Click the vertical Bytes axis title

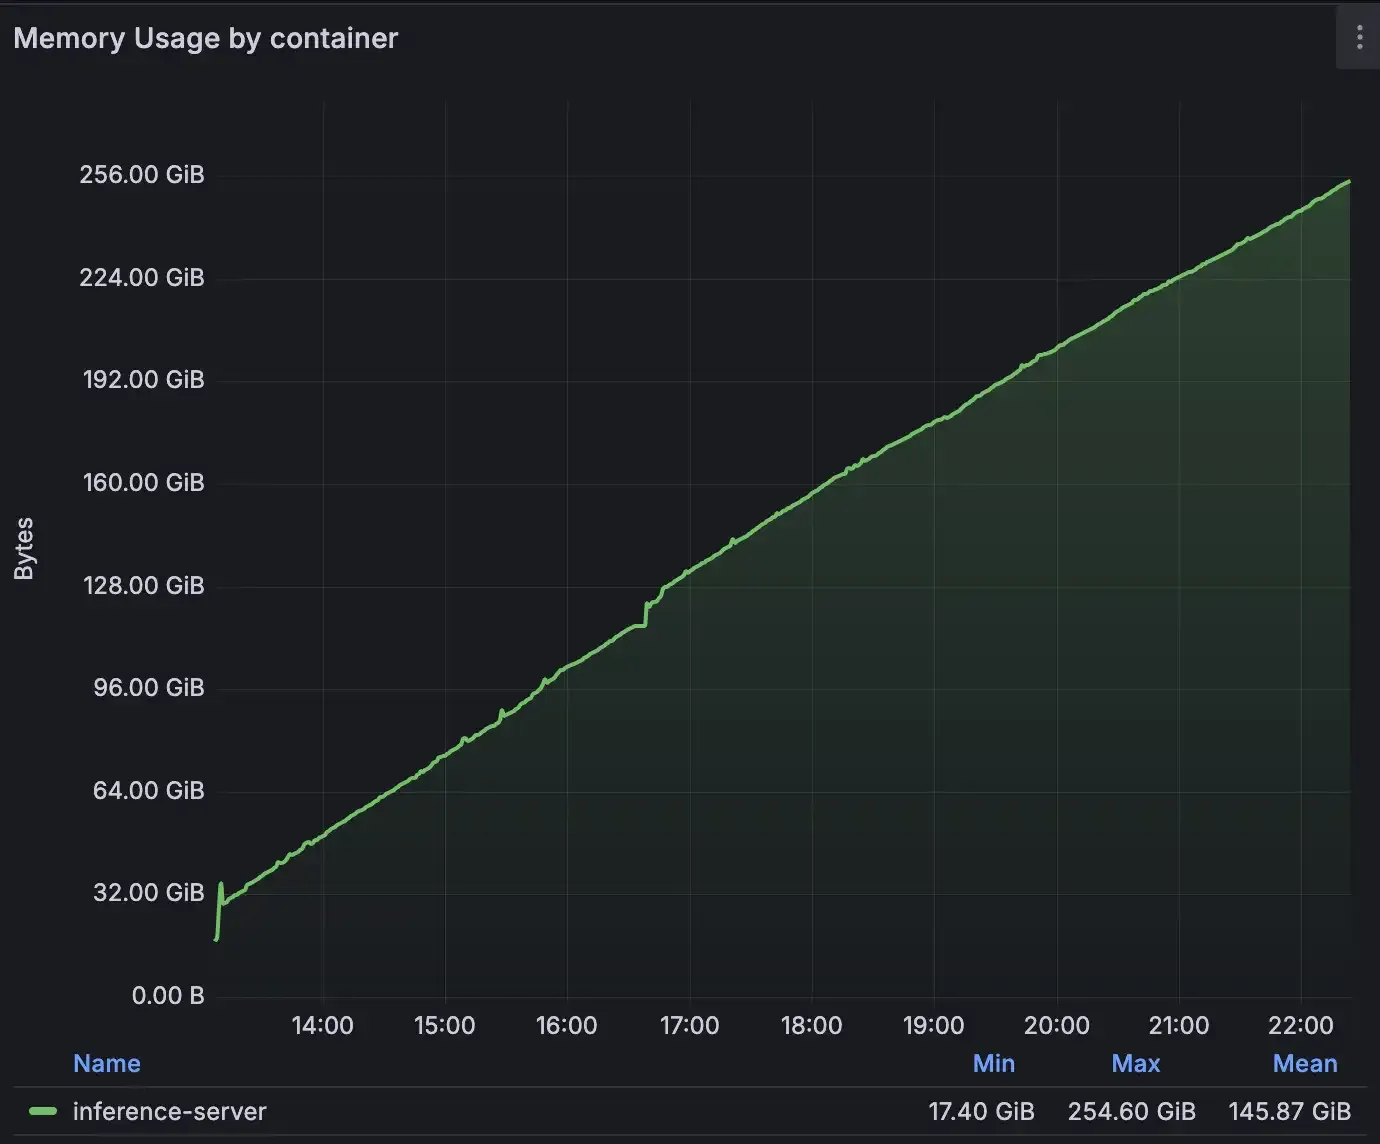24,548
